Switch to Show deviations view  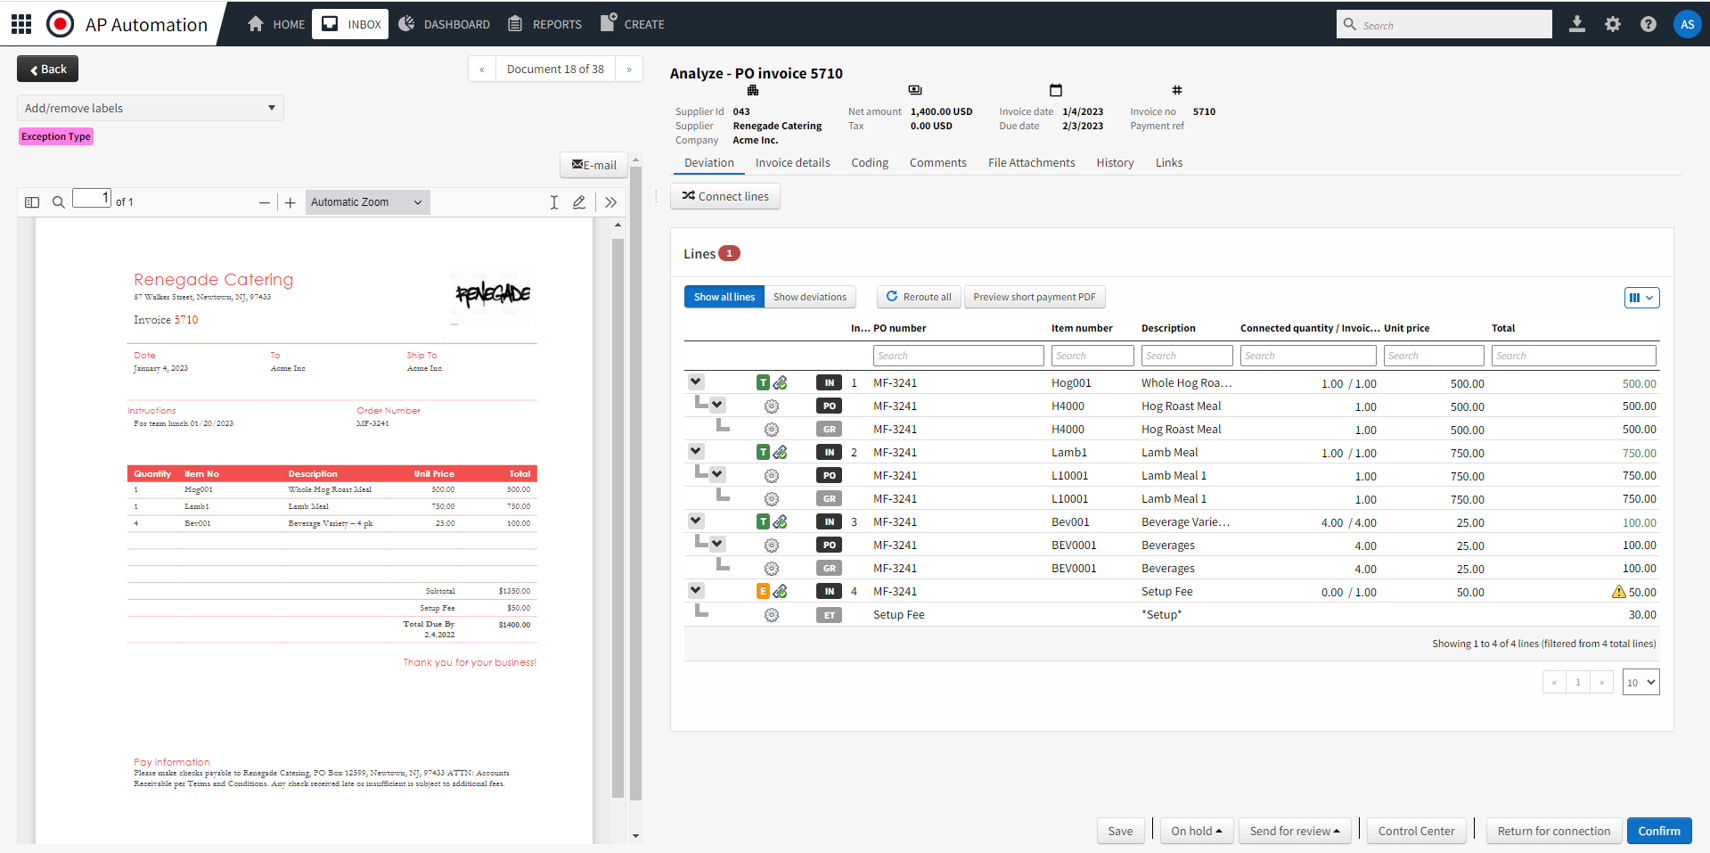(809, 297)
